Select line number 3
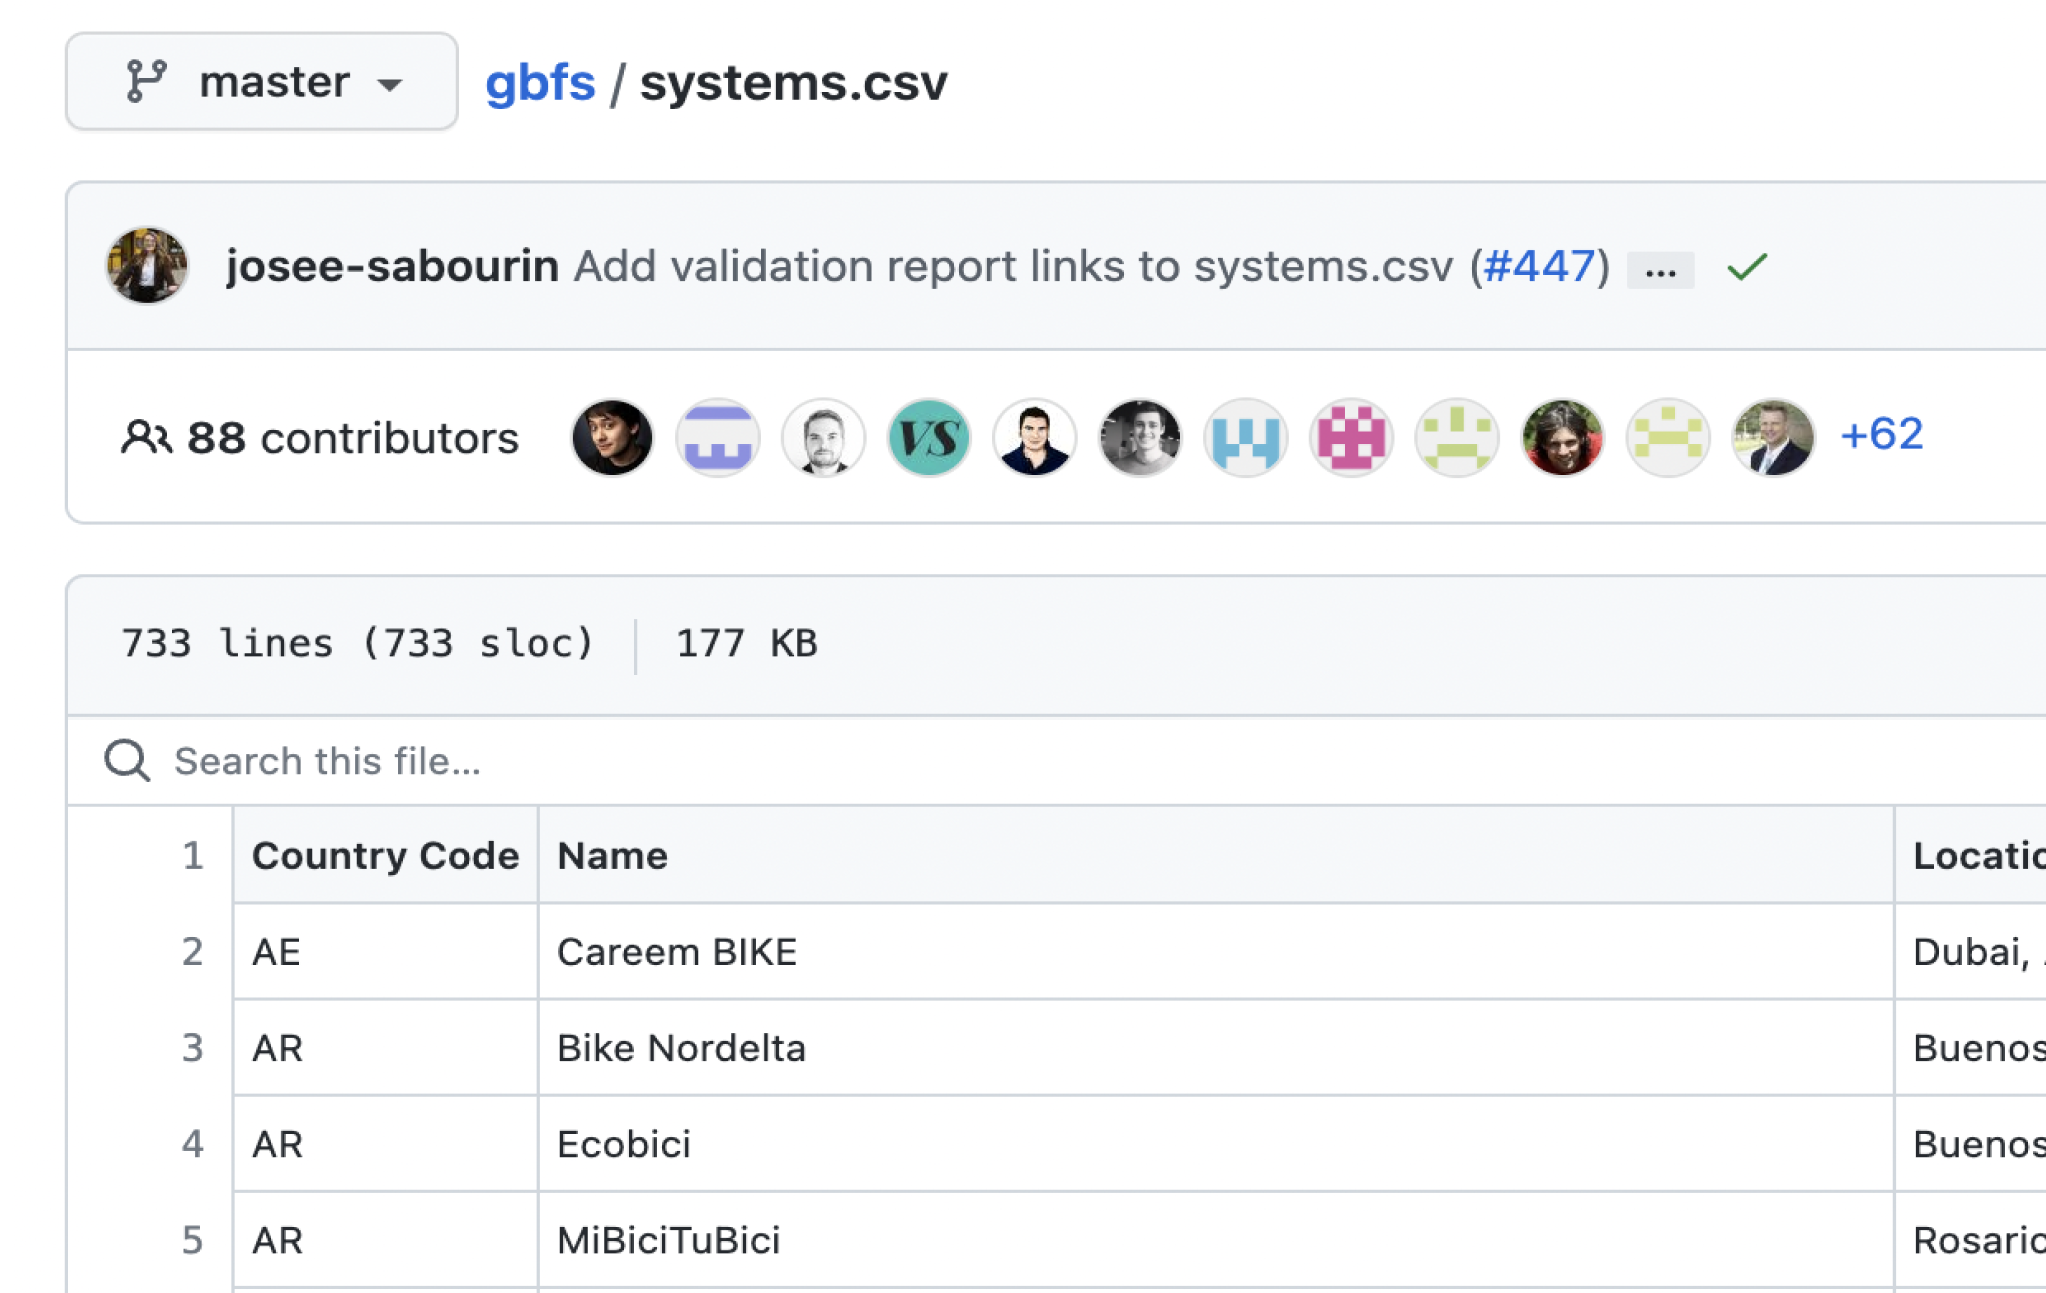 [193, 1047]
